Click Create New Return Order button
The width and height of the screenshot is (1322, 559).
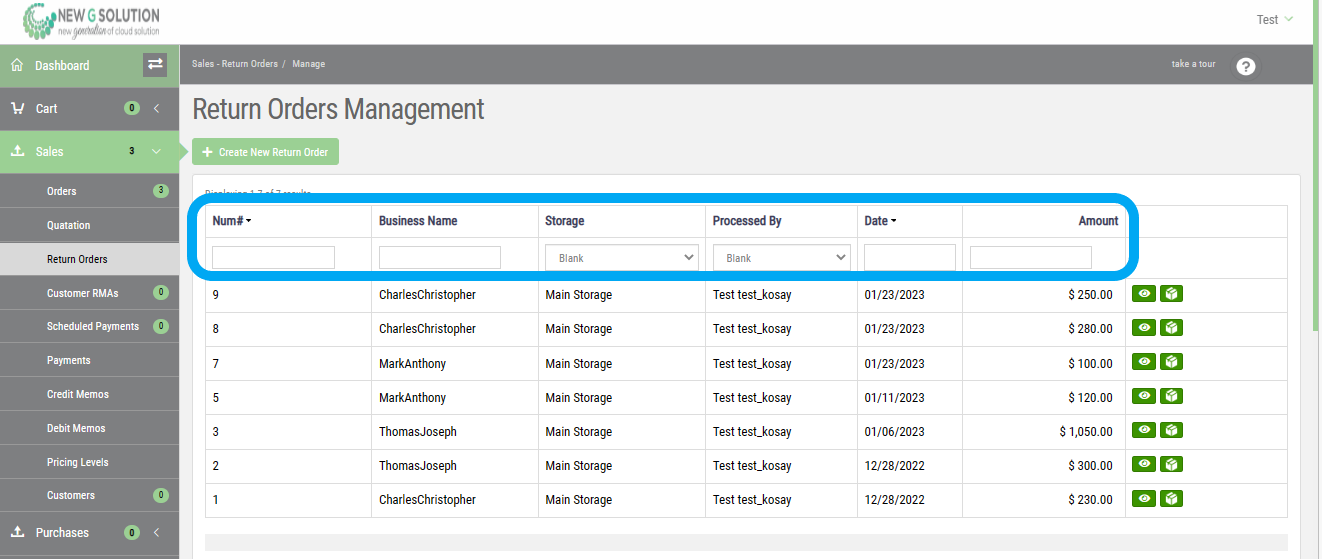pos(266,152)
